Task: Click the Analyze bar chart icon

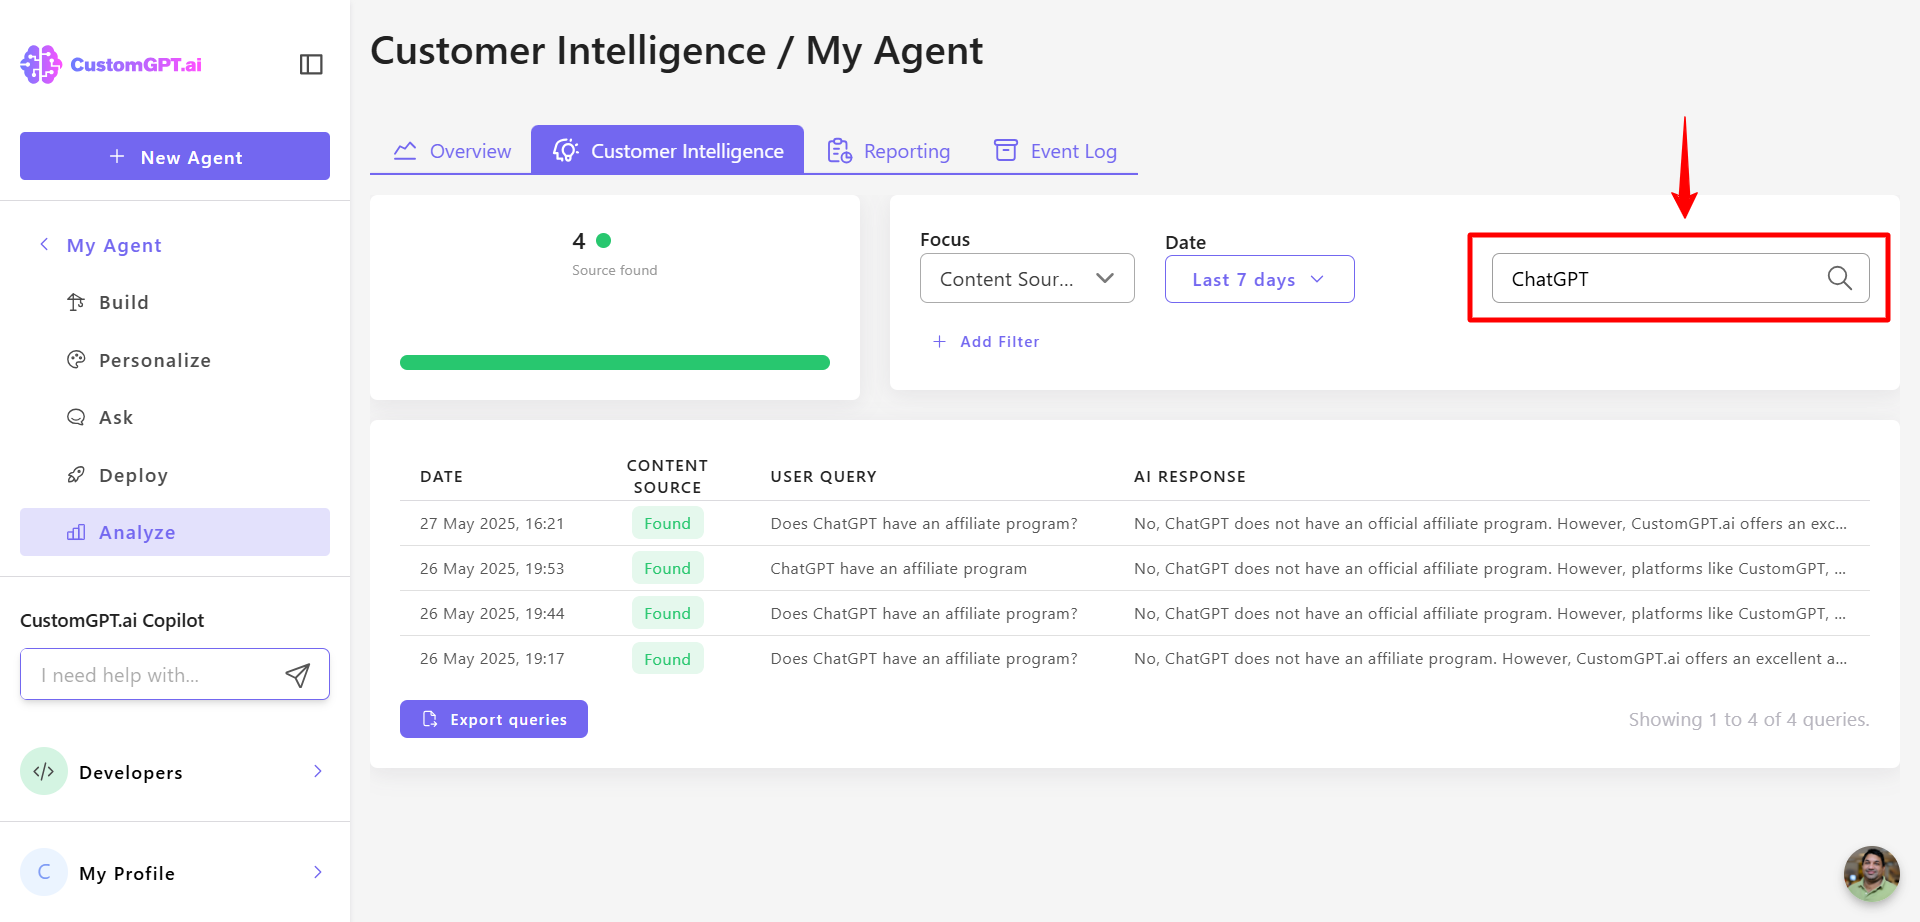Action: [76, 532]
